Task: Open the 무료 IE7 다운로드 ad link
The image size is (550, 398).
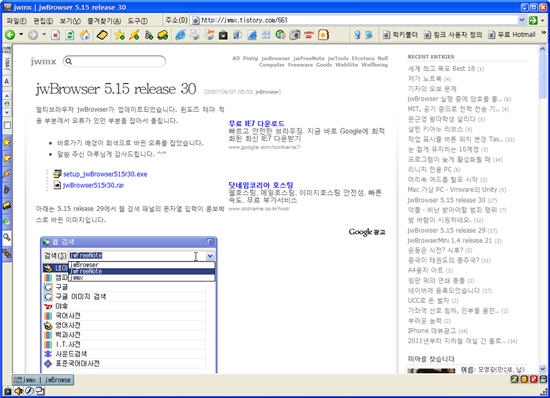Action: [x=256, y=123]
